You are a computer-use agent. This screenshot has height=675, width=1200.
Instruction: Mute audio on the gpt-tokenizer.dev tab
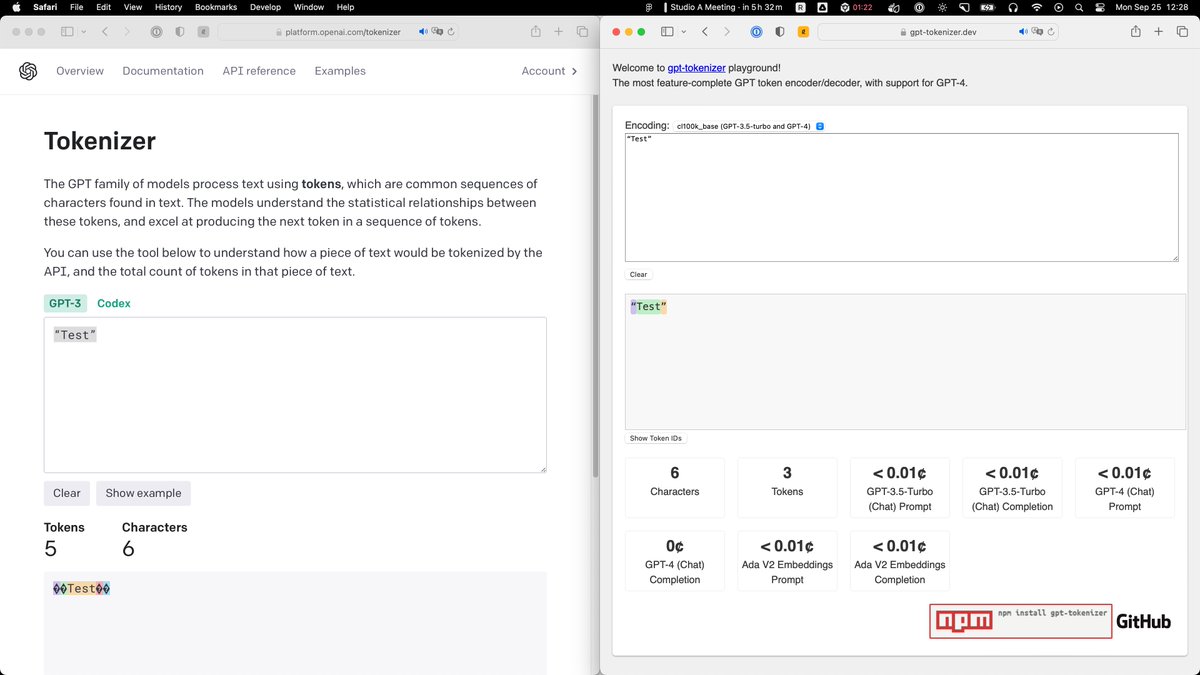[1024, 32]
